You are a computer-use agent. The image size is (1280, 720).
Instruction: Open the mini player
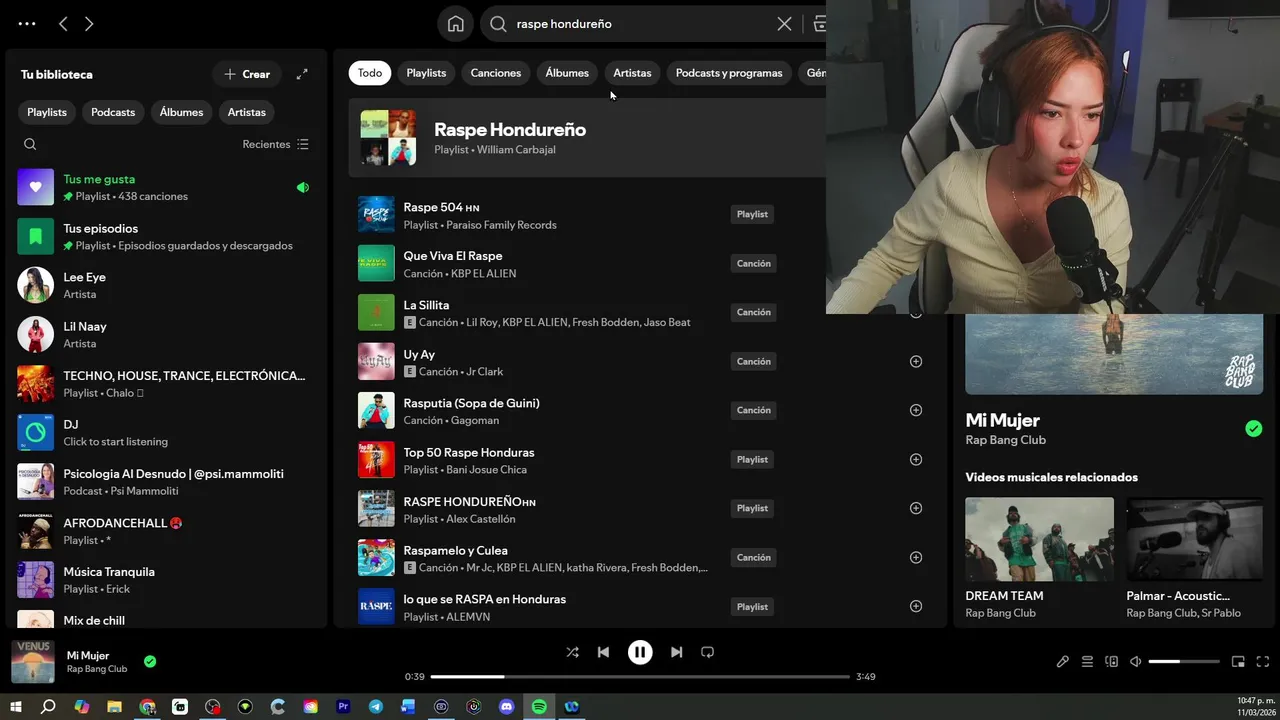click(x=1238, y=661)
